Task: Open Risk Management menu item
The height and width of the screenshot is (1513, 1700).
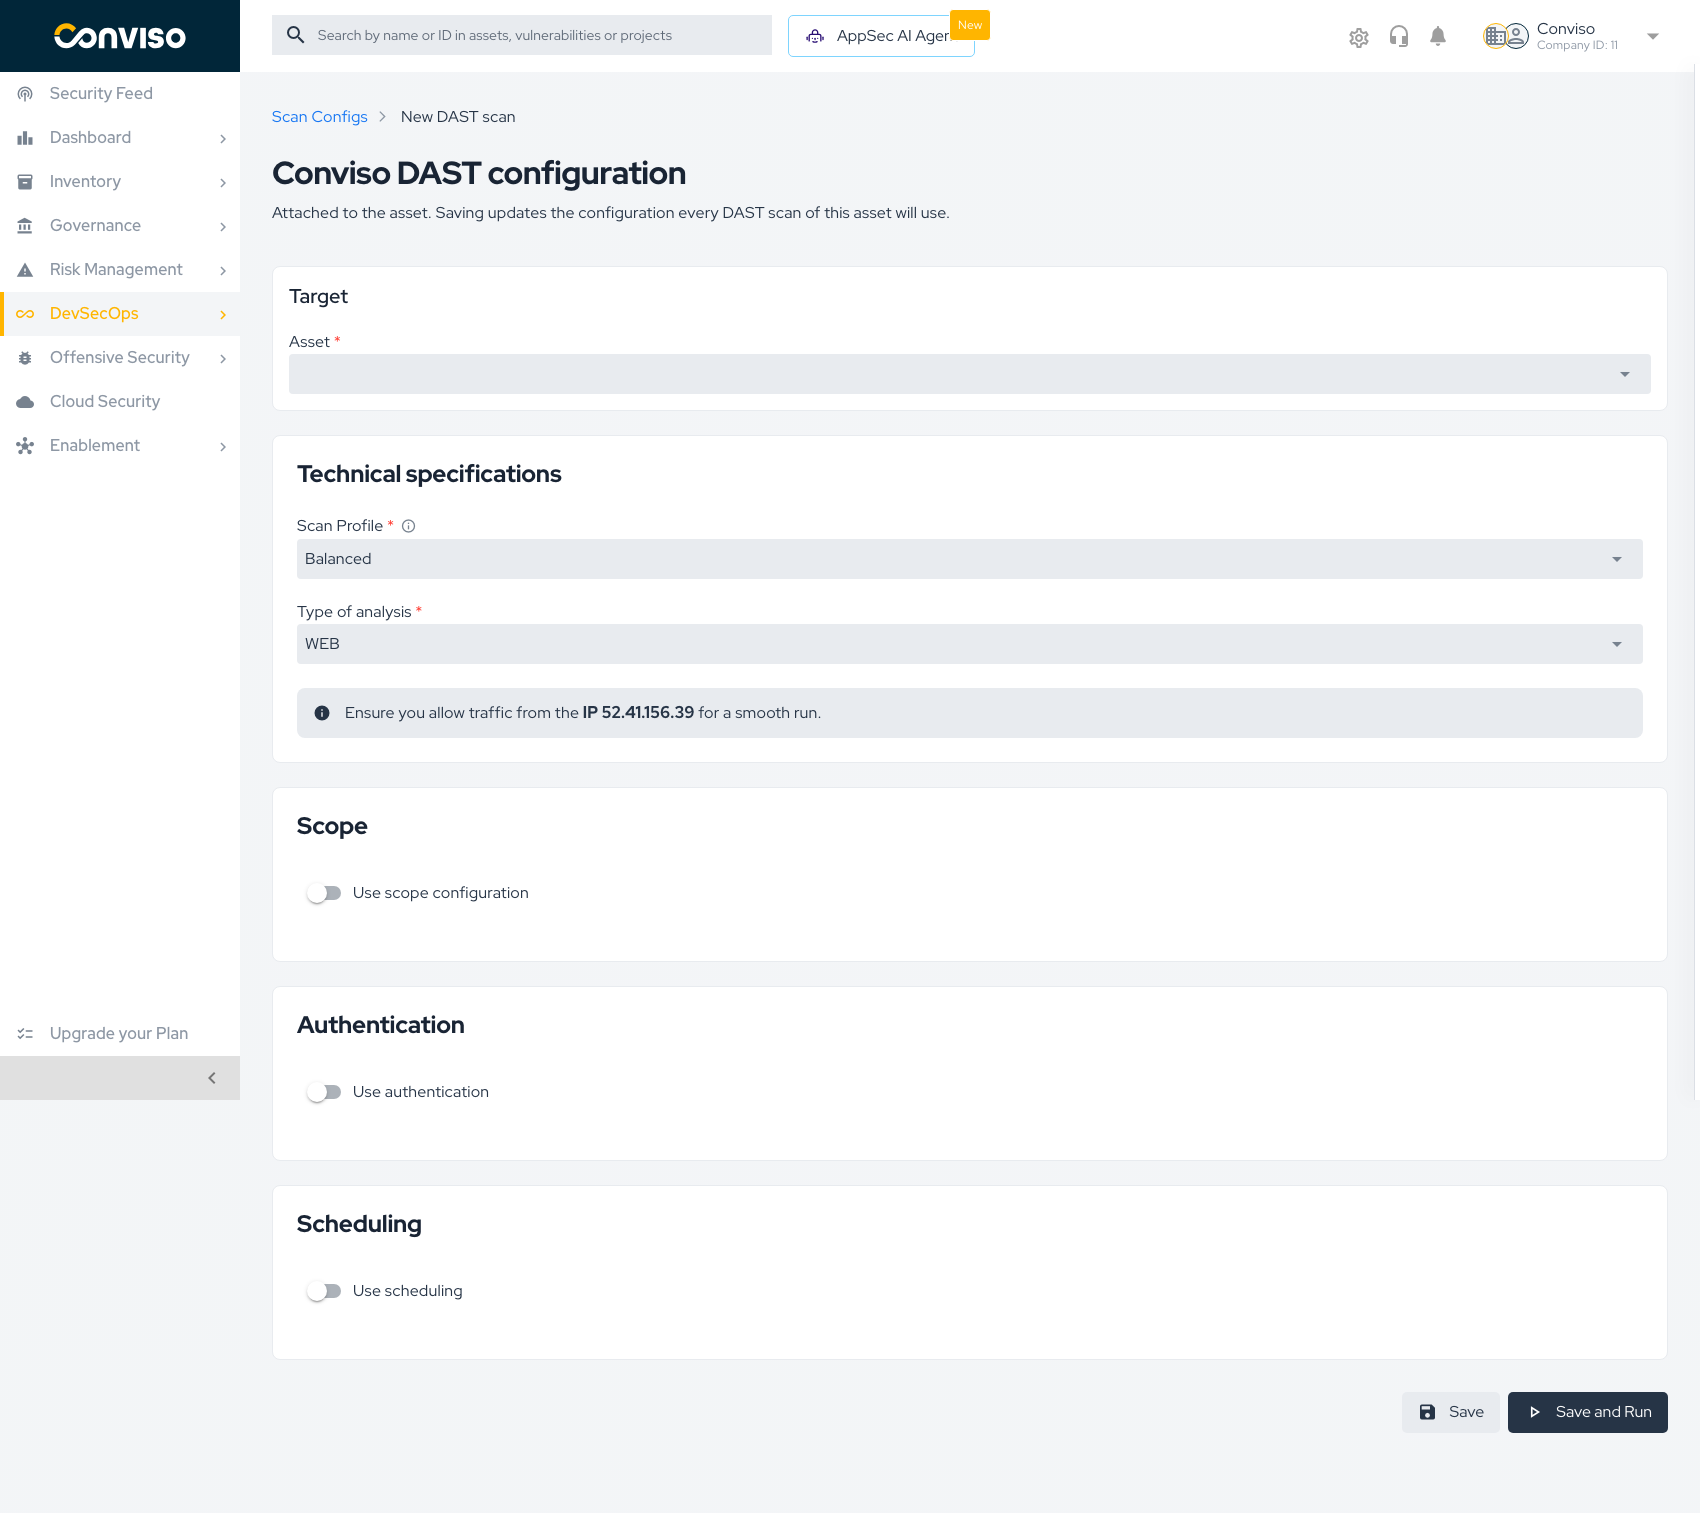Action: tap(120, 270)
